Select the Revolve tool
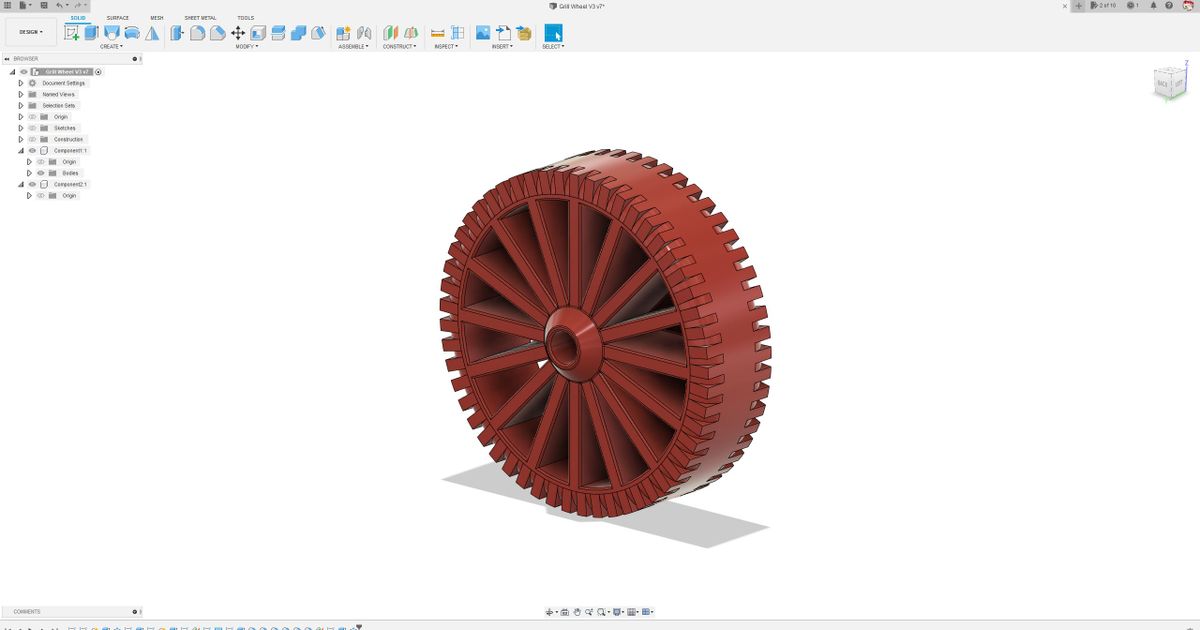Screen dimensions: 1200x630 [112, 31]
